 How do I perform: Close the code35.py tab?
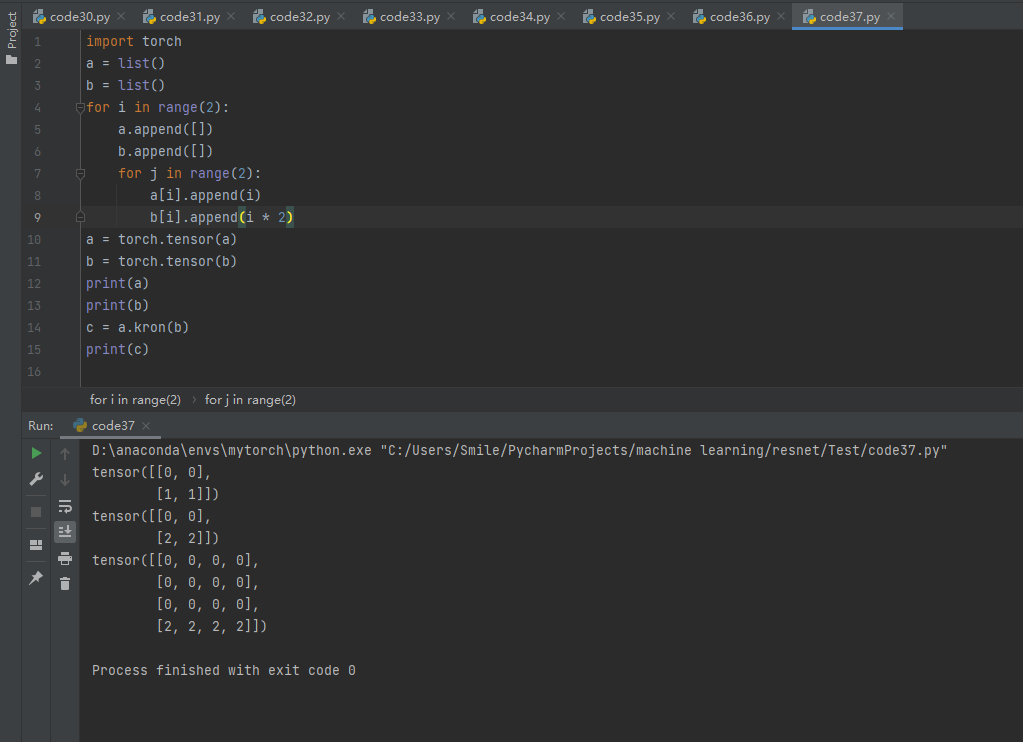point(671,16)
